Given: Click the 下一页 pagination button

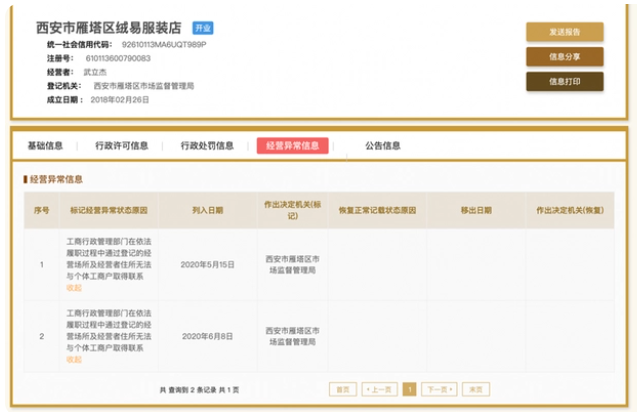Looking at the screenshot, I should click(x=439, y=389).
